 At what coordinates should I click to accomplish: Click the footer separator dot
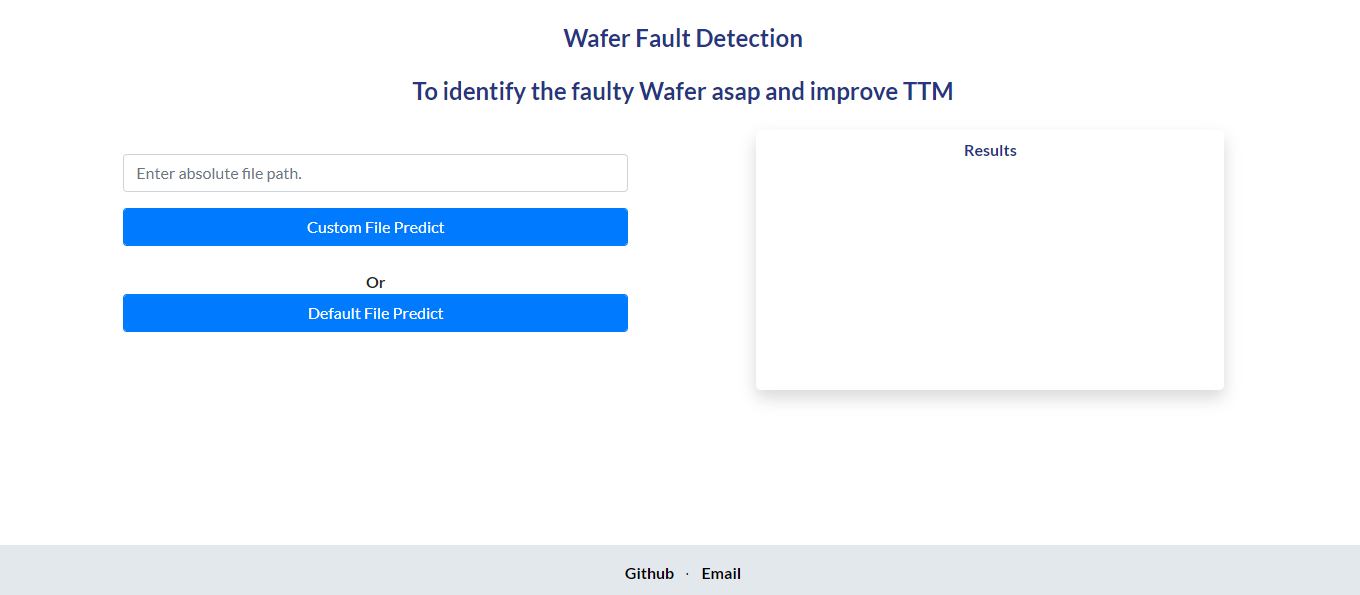[686, 573]
